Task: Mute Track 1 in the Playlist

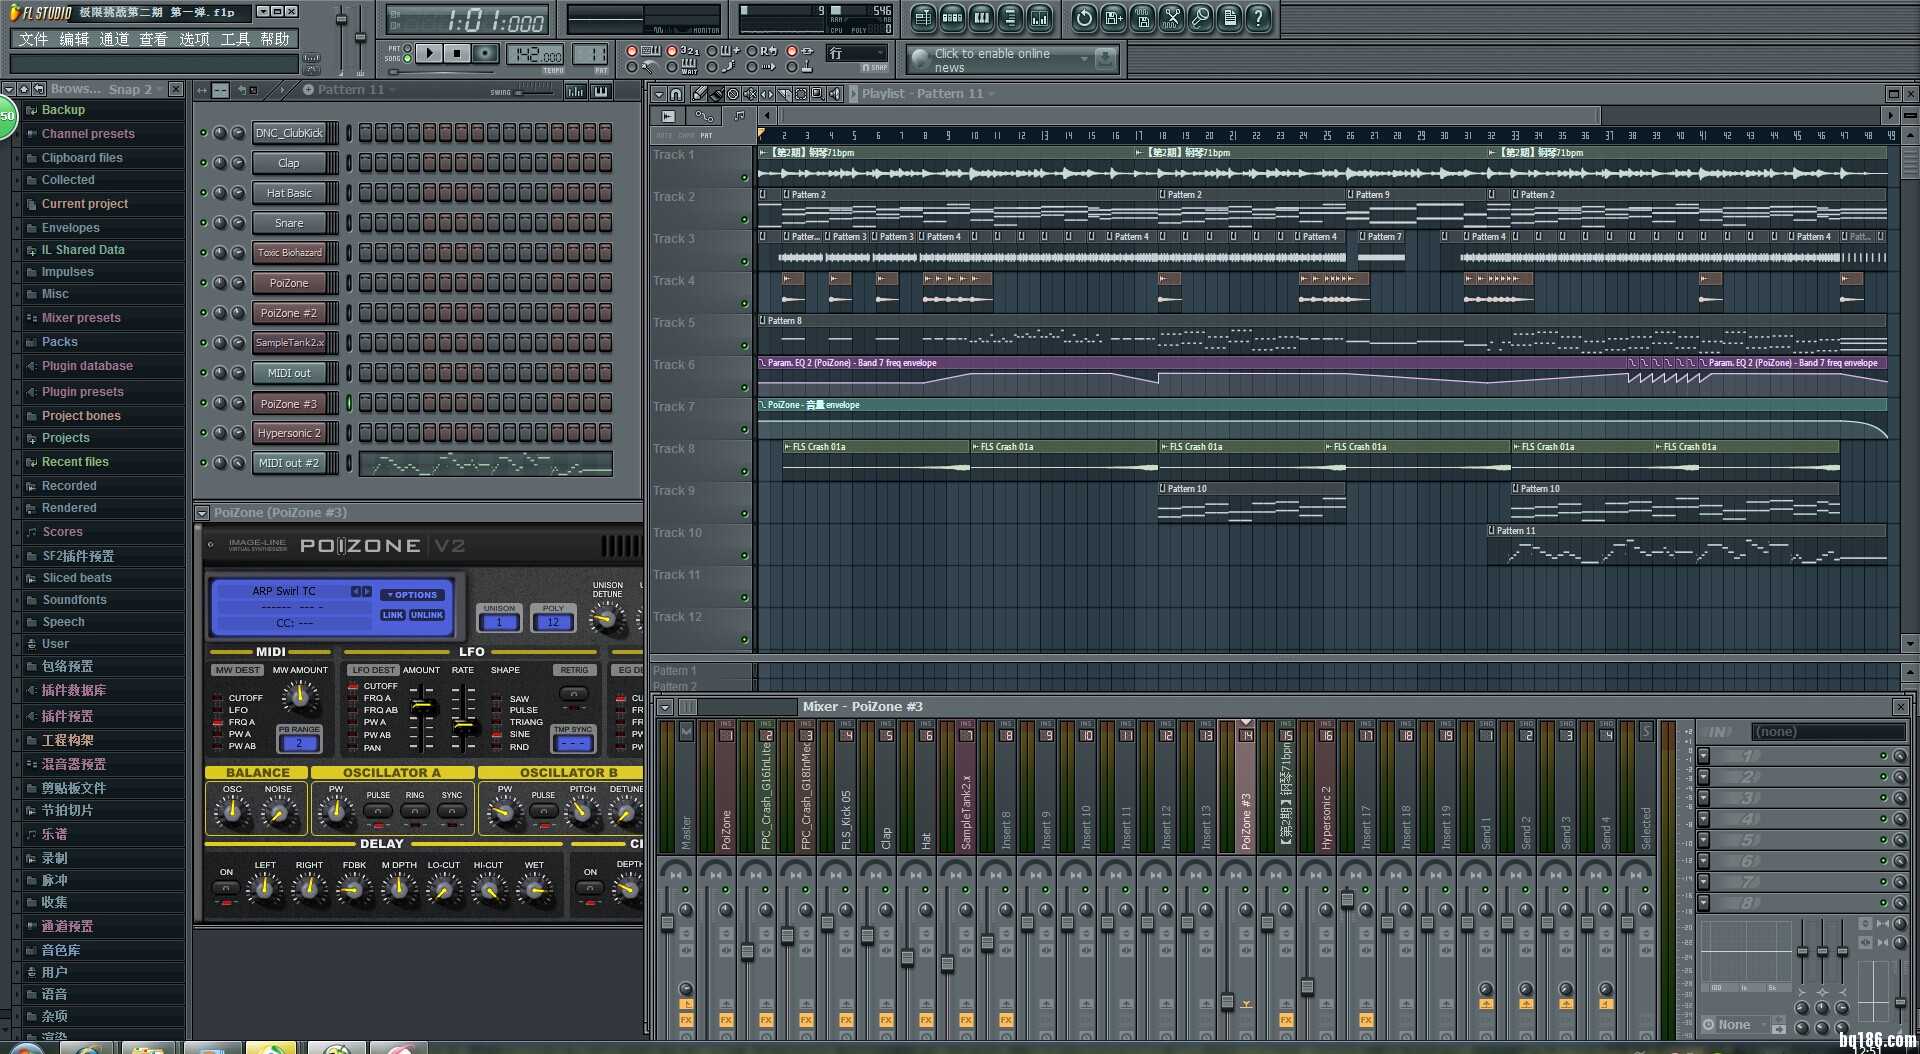Action: [744, 178]
